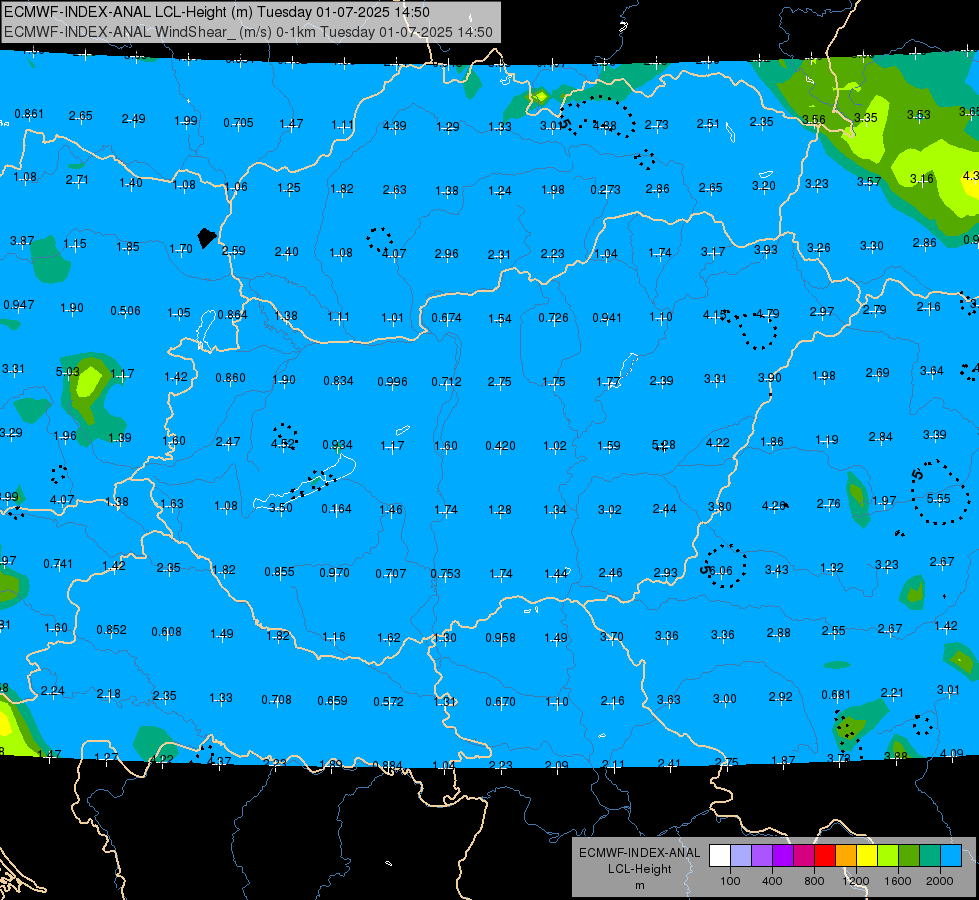Click the wind shear value 6.06
Image resolution: width=979 pixels, height=900 pixels.
(721, 570)
